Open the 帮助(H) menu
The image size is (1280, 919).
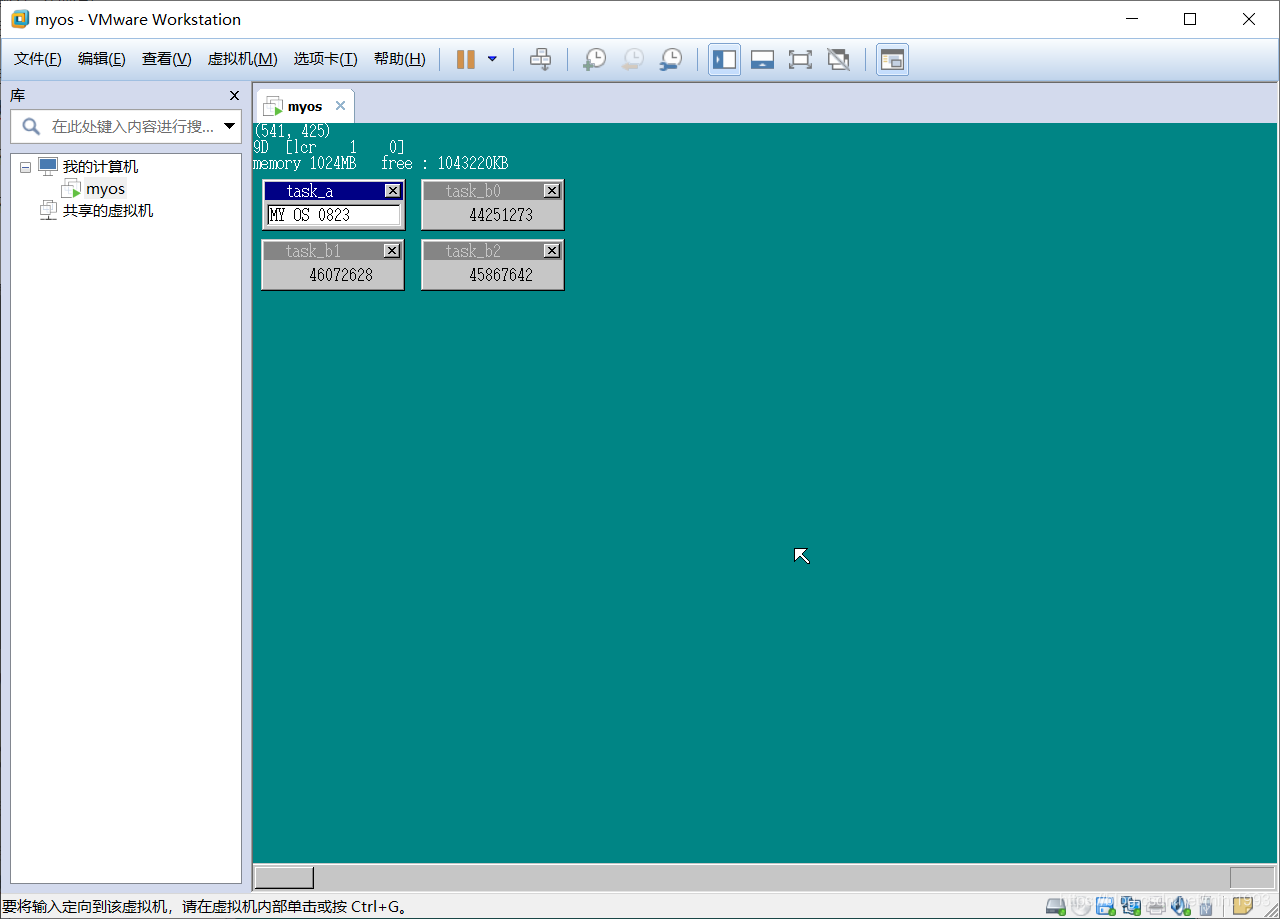[399, 59]
